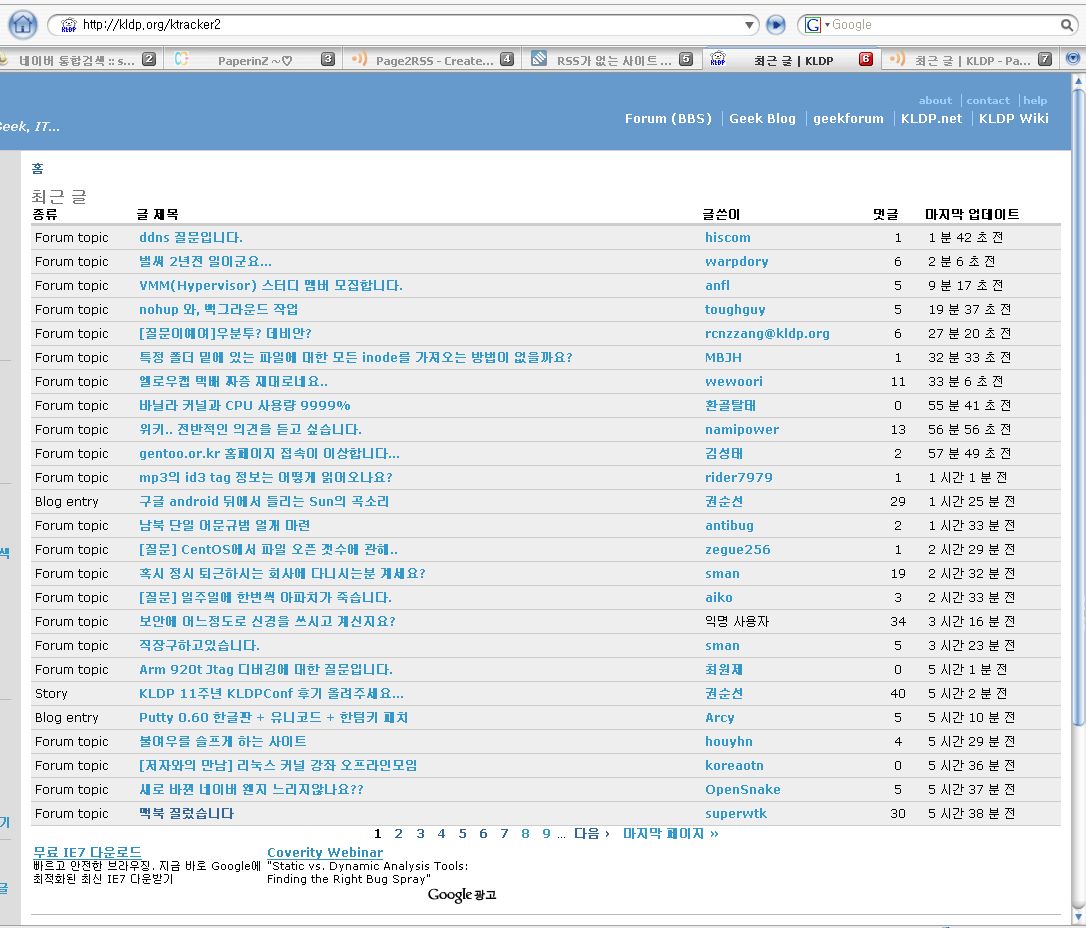This screenshot has width=1086, height=928.
Task: Go to page 2 of the list
Action: click(x=398, y=834)
